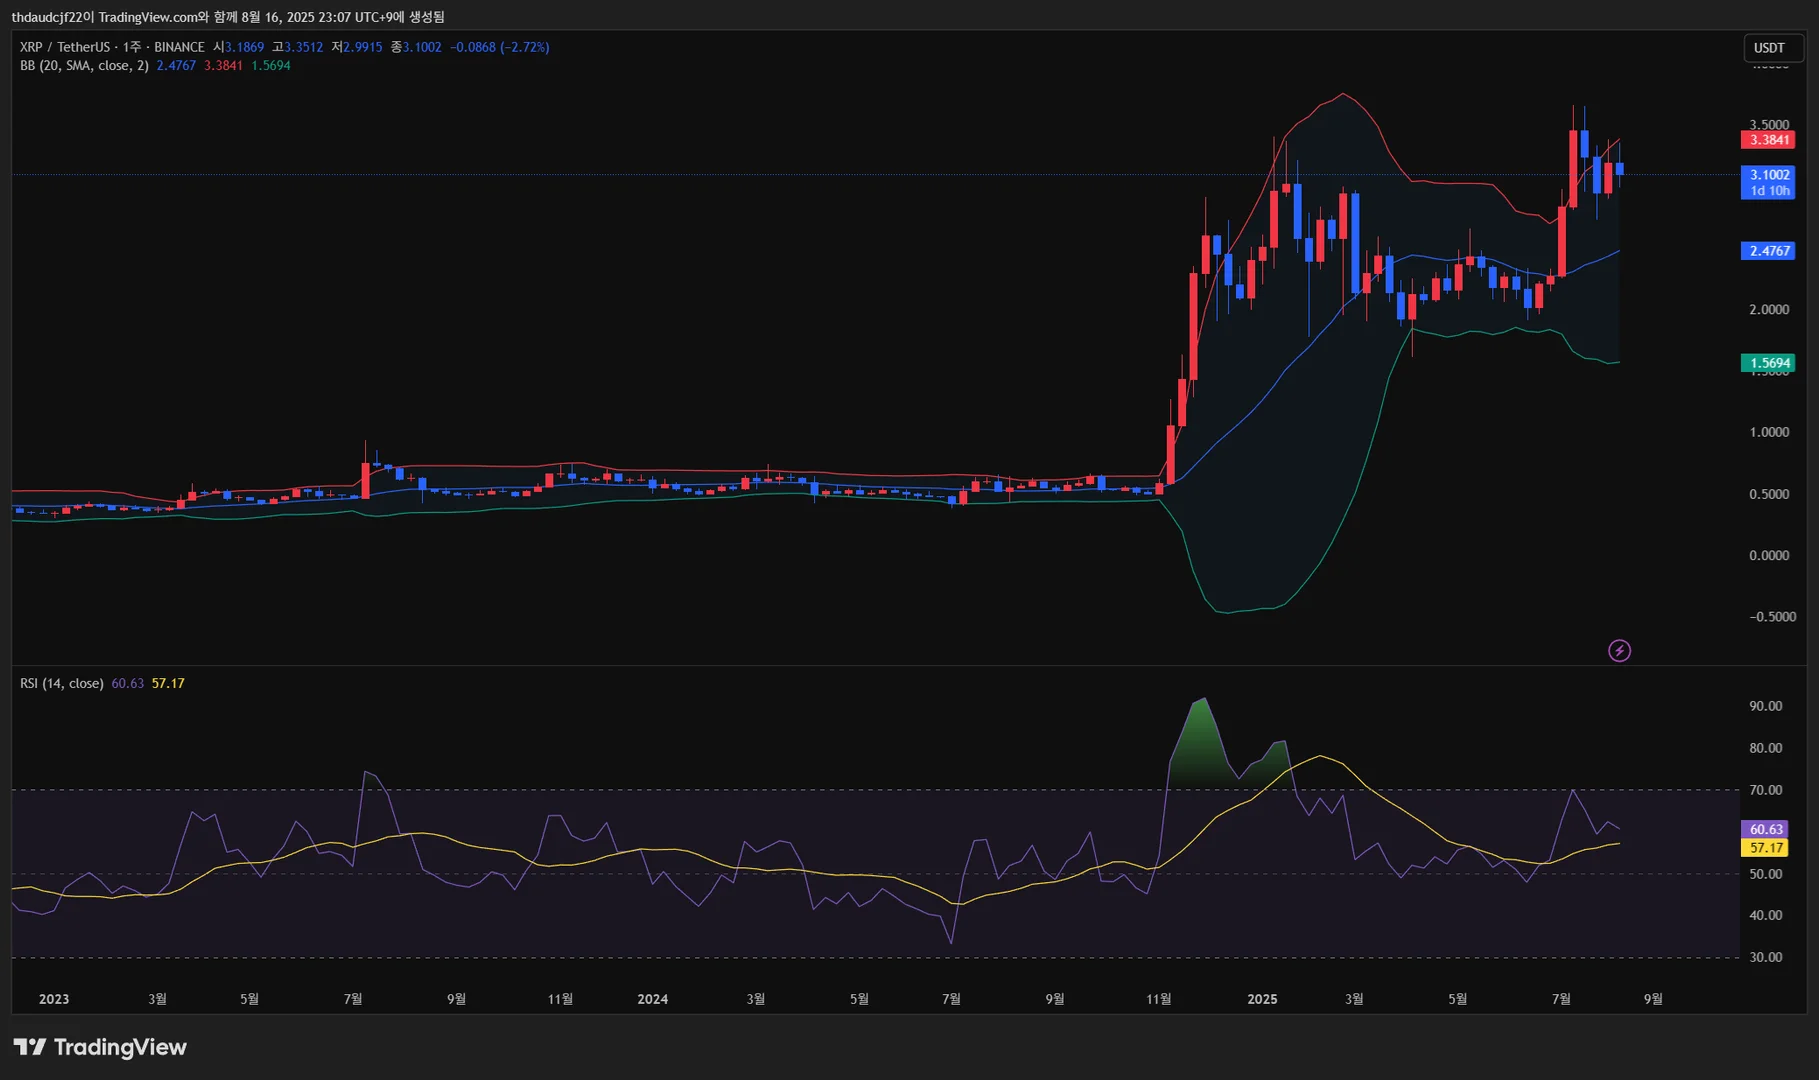Select the BB (20, SMA, close, 2) legend
This screenshot has height=1080, width=1819.
(84, 66)
